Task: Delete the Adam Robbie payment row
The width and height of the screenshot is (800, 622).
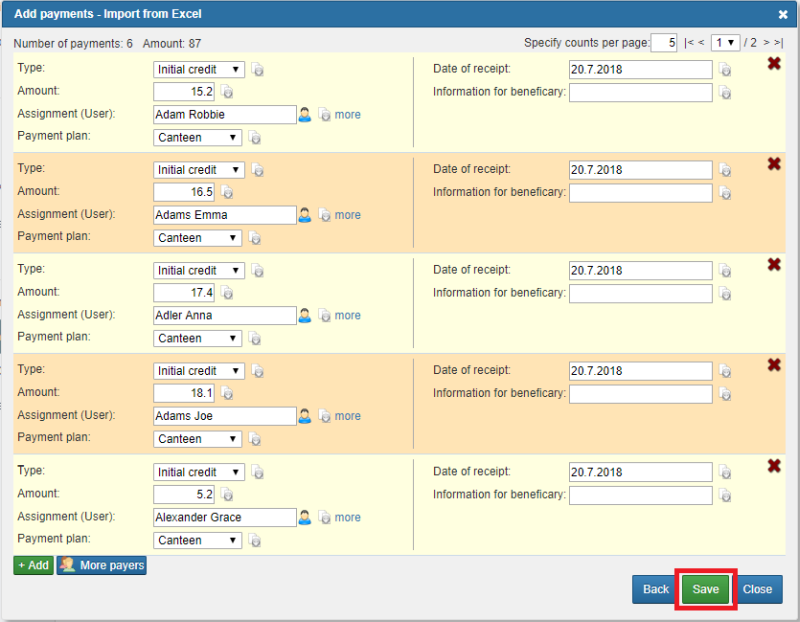Action: point(774,63)
